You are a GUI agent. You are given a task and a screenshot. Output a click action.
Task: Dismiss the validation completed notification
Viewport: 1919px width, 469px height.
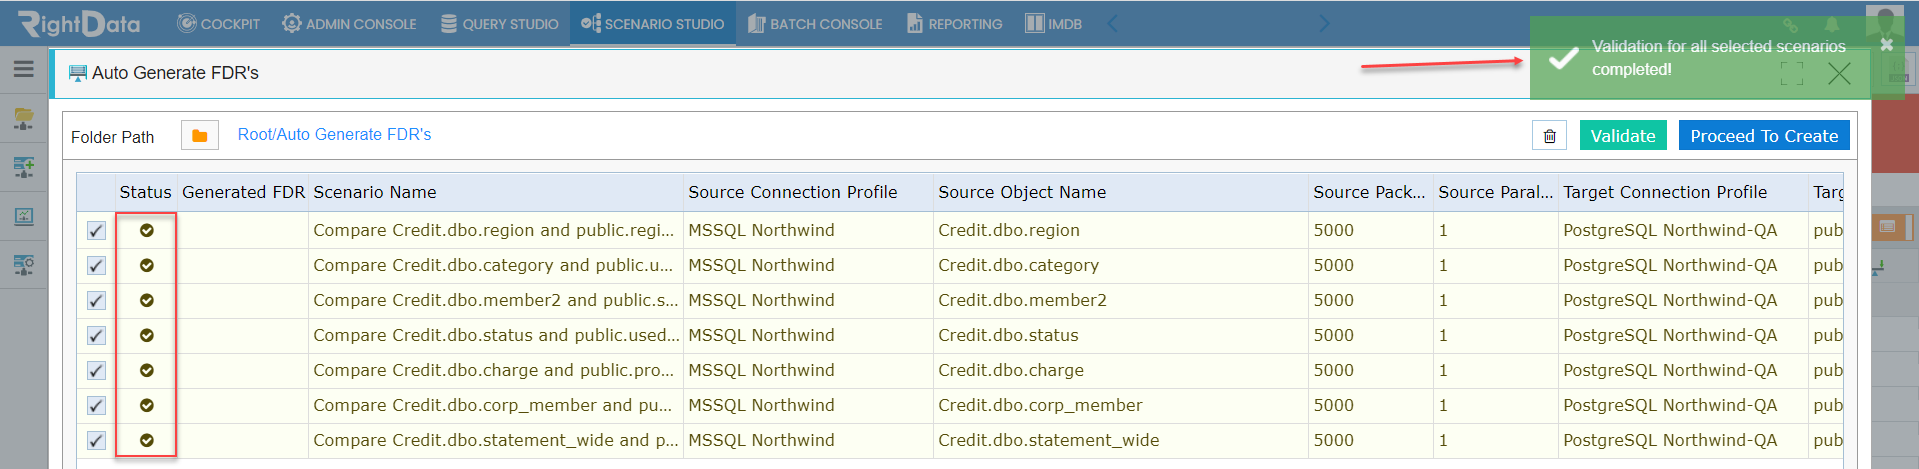tap(1886, 45)
